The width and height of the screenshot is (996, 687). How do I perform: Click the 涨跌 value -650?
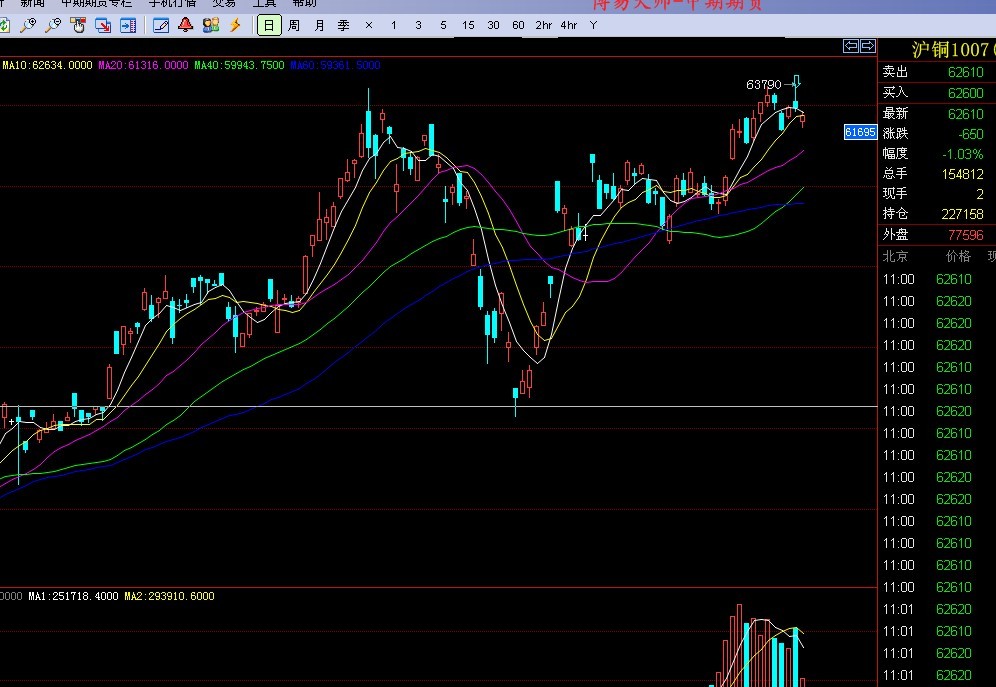971,135
